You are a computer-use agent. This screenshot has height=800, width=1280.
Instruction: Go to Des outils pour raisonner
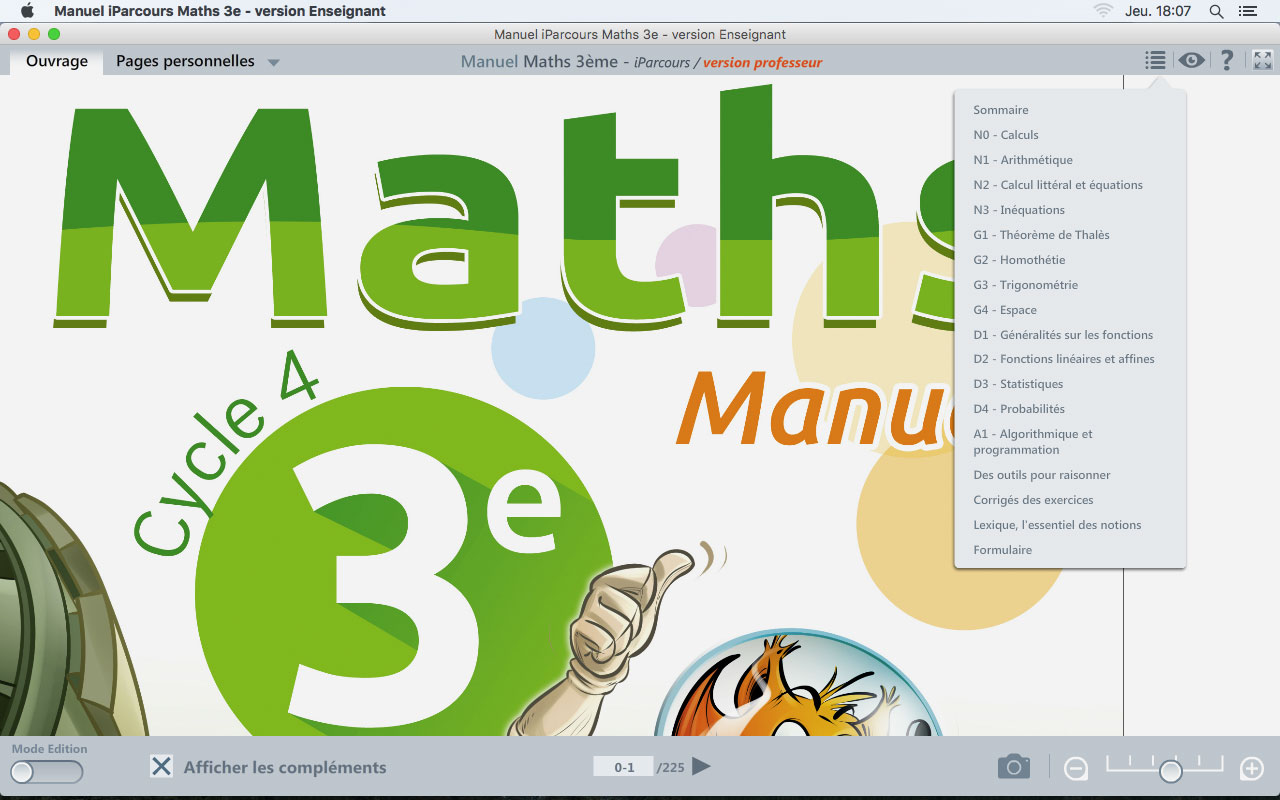point(1042,475)
